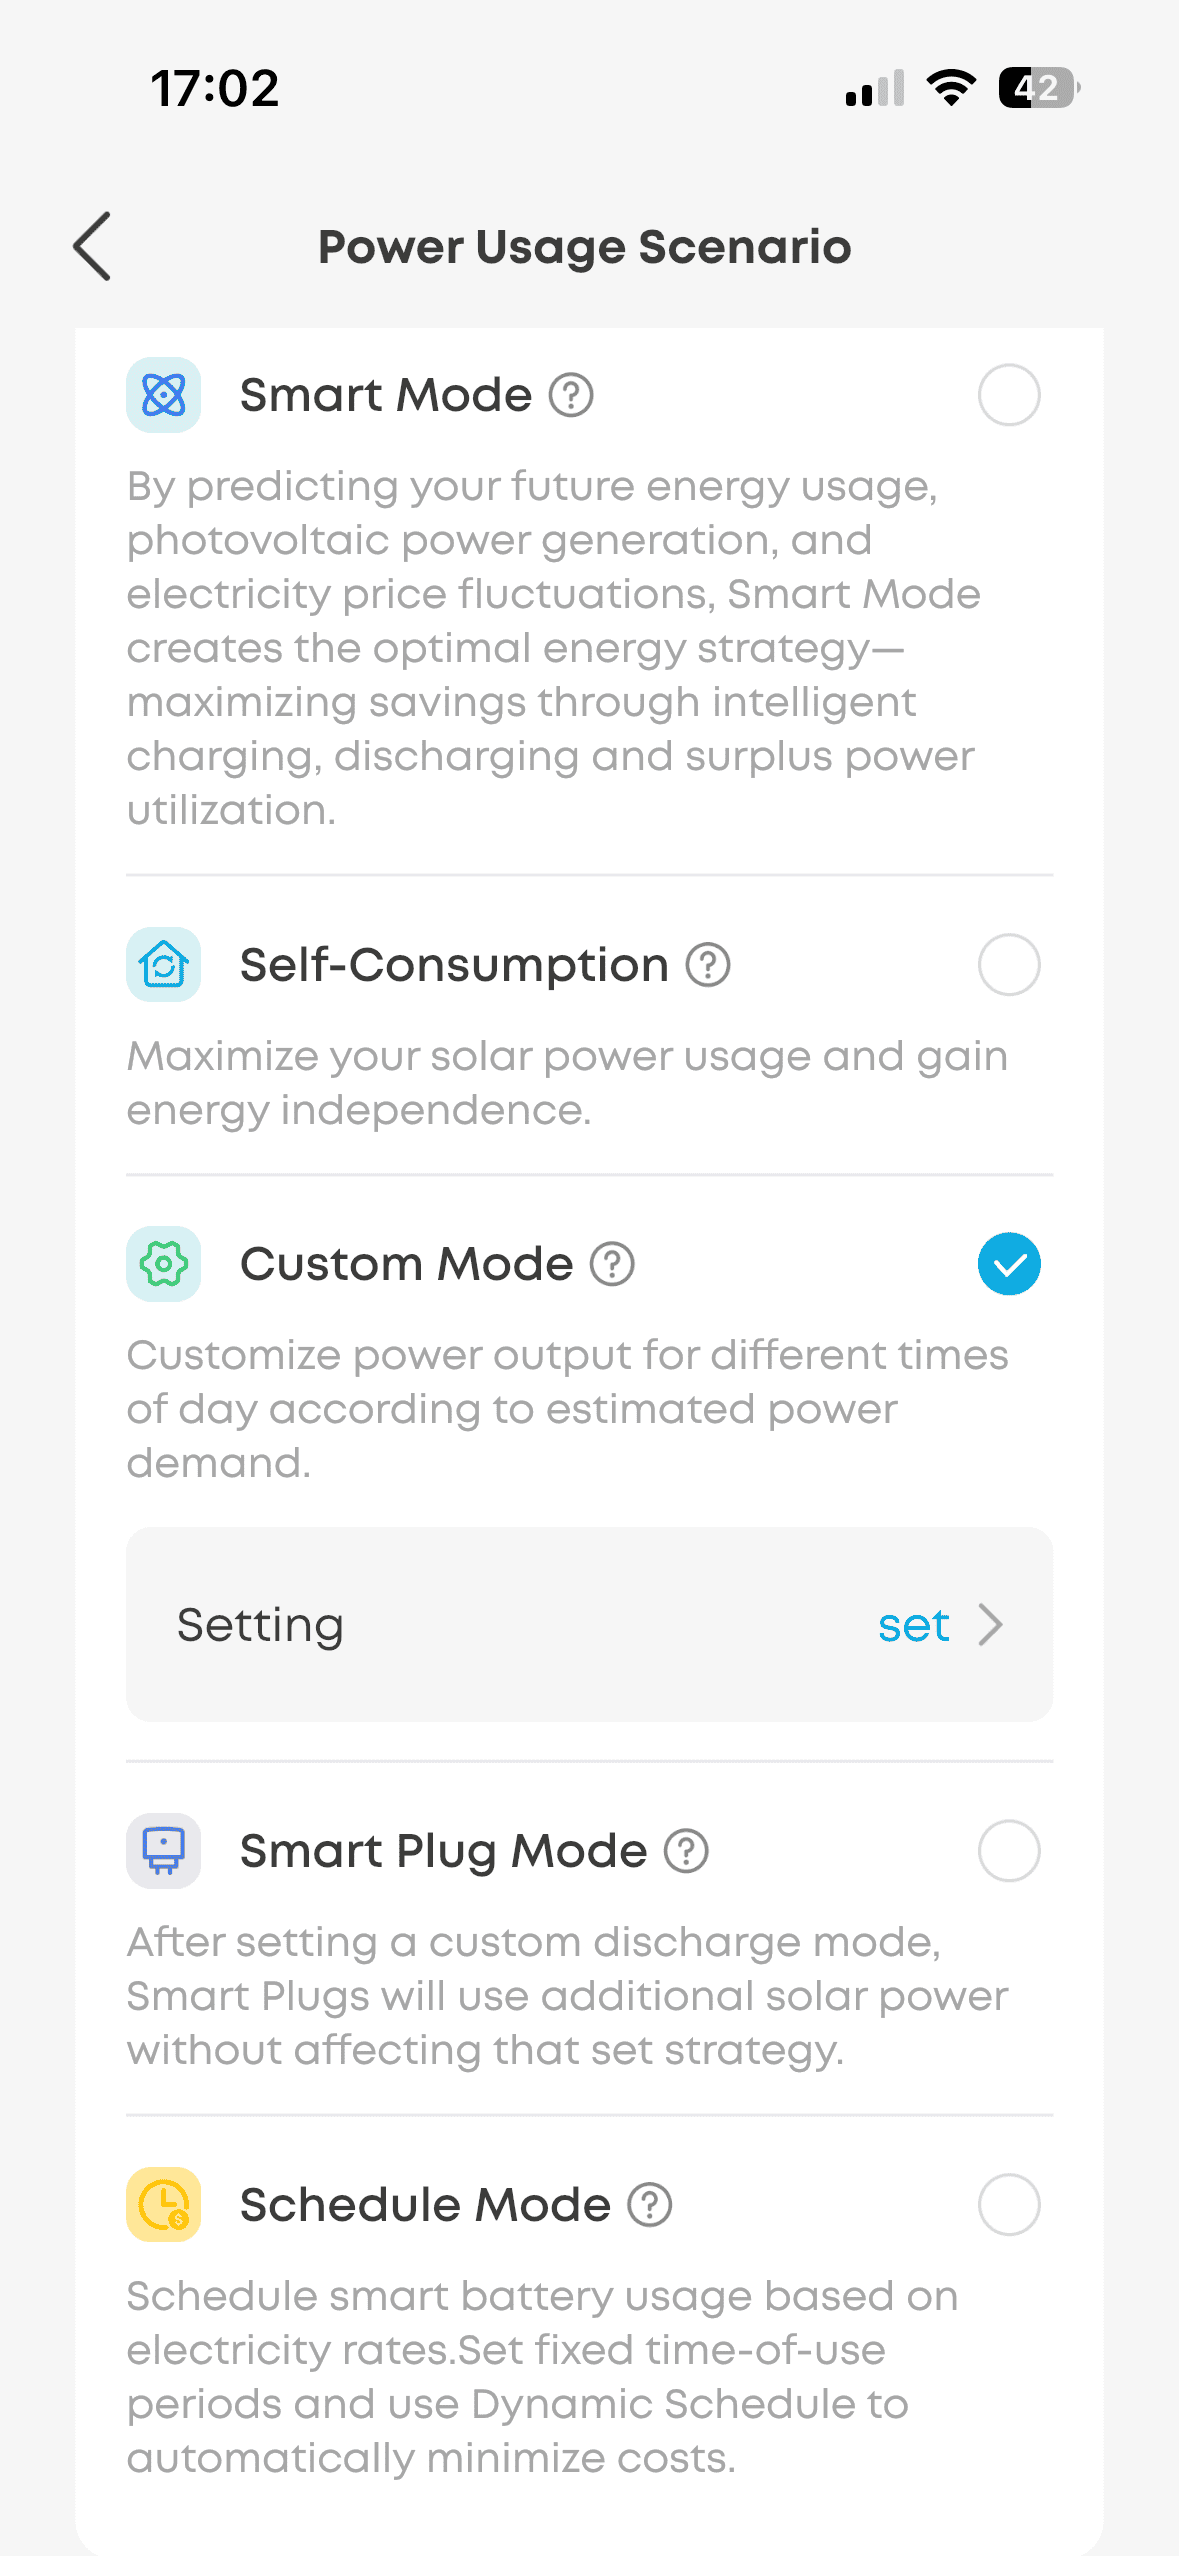Open Smart Mode help question mark
1179x2556 pixels.
[x=571, y=395]
